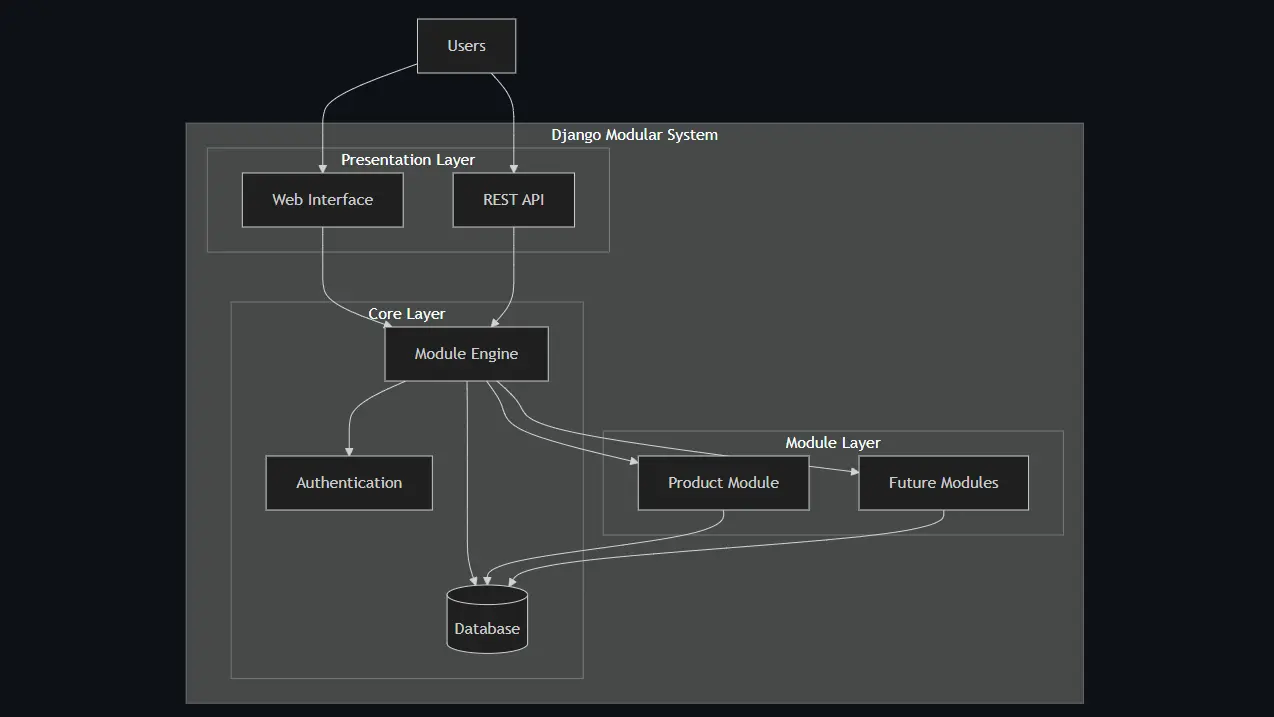
Task: Click the Module Engine node
Action: [466, 354]
